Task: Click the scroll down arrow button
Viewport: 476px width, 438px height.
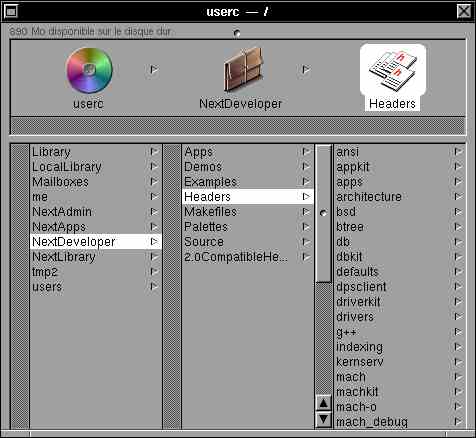Action: [323, 419]
